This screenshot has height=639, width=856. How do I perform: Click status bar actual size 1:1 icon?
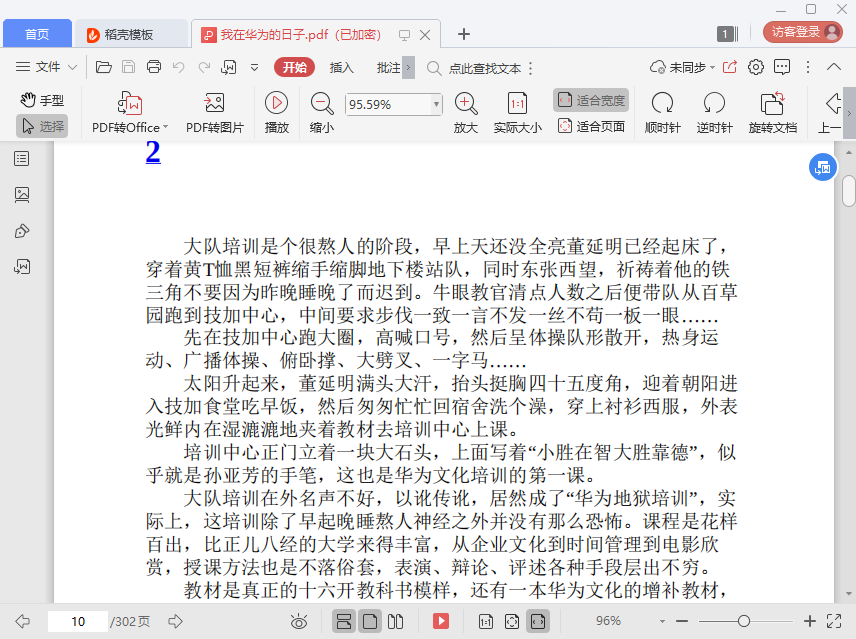pos(485,621)
